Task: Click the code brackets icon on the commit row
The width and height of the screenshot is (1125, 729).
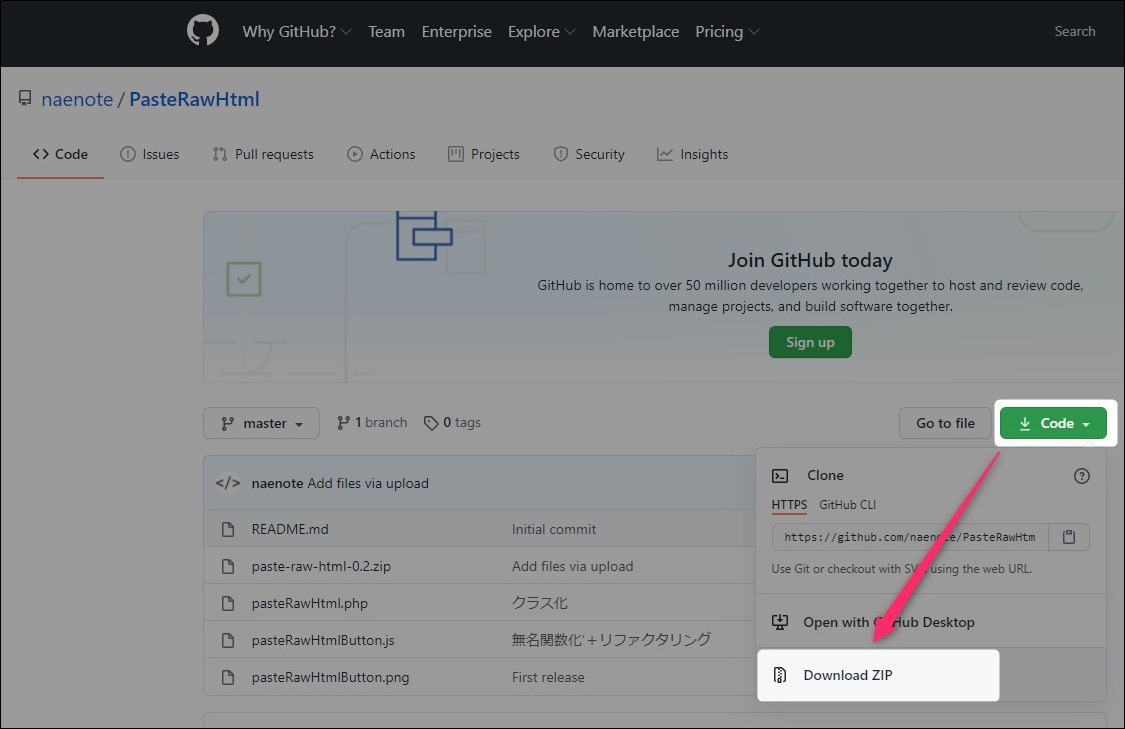Action: [x=227, y=482]
